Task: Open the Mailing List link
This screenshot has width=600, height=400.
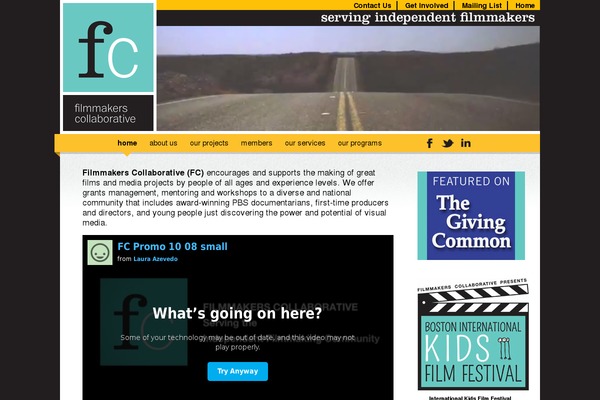Action: pyautogui.click(x=481, y=5)
